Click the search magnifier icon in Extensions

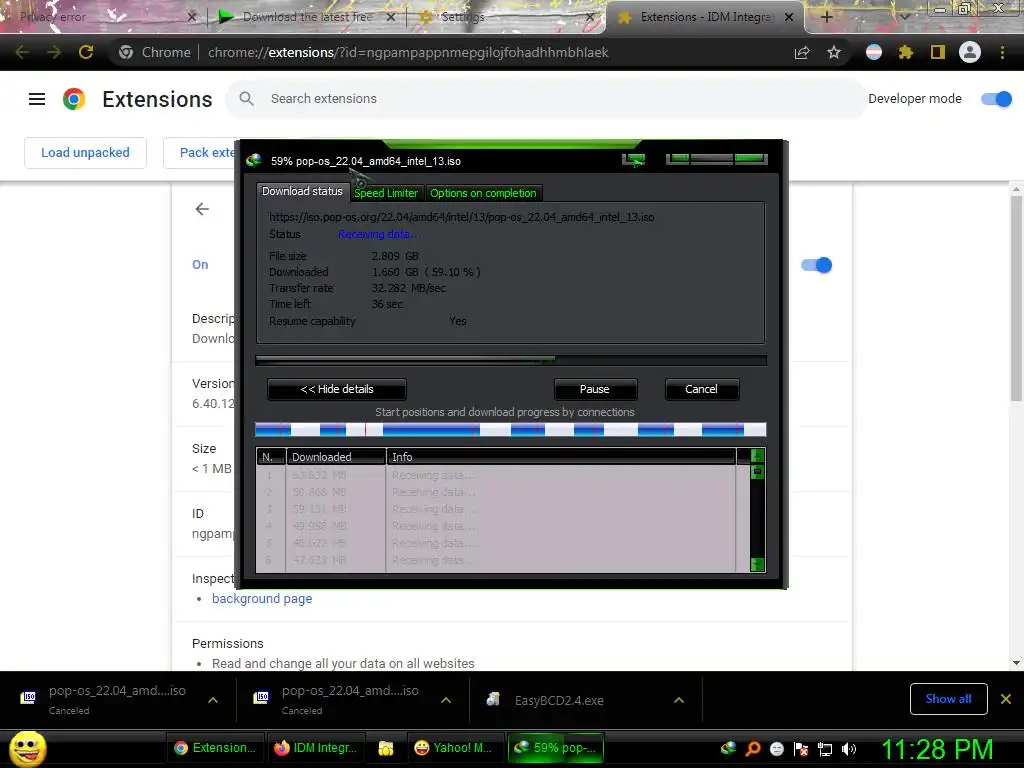246,99
